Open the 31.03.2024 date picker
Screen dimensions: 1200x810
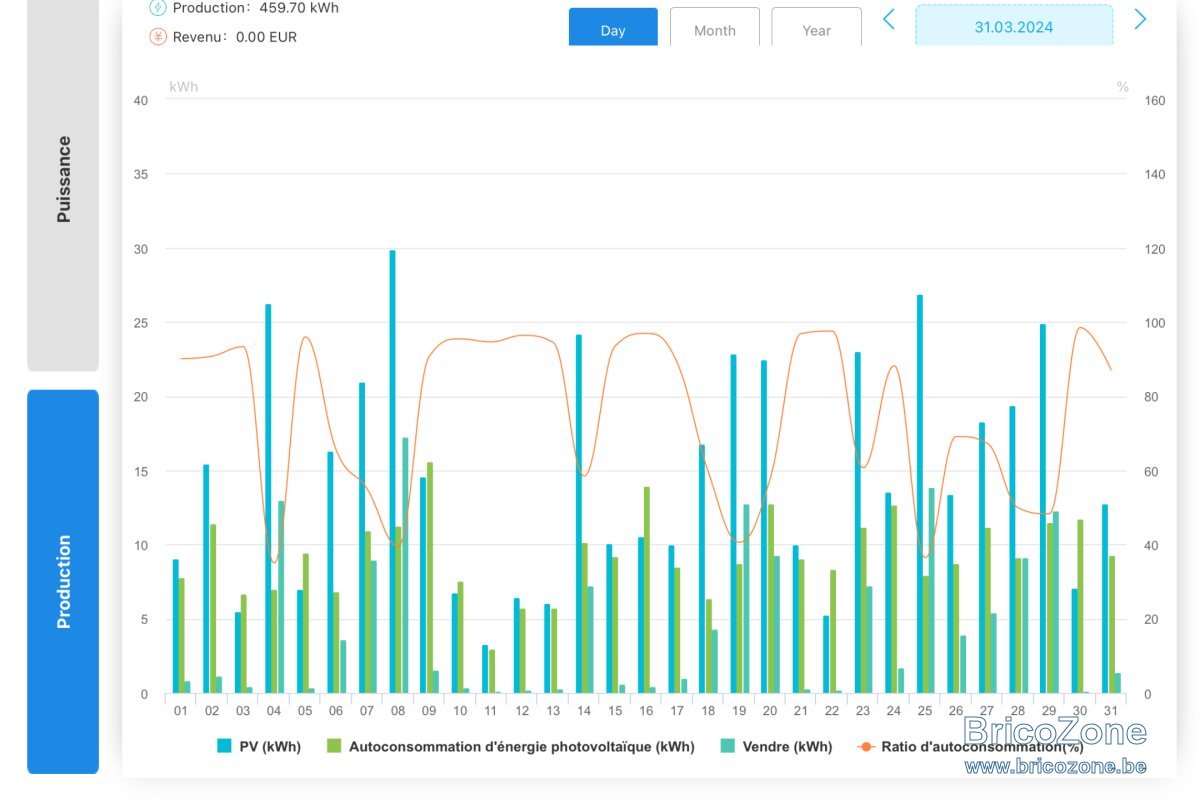[1014, 26]
